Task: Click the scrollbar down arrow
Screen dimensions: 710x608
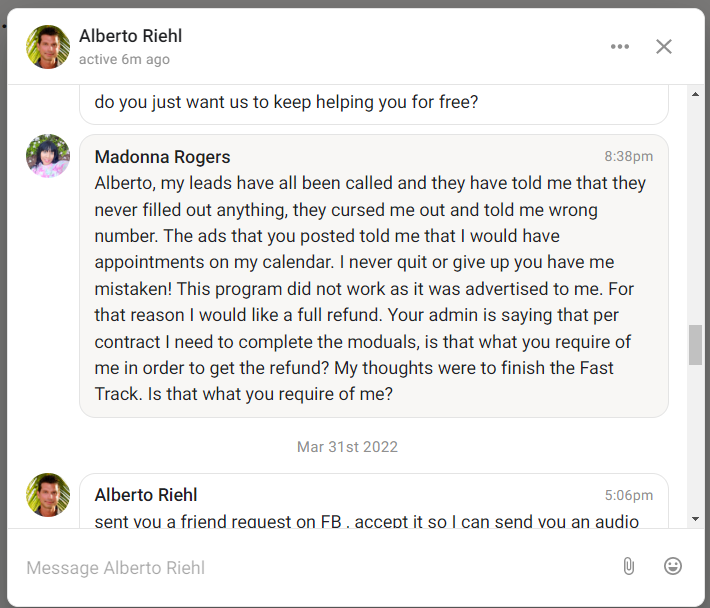Action: 696,519
